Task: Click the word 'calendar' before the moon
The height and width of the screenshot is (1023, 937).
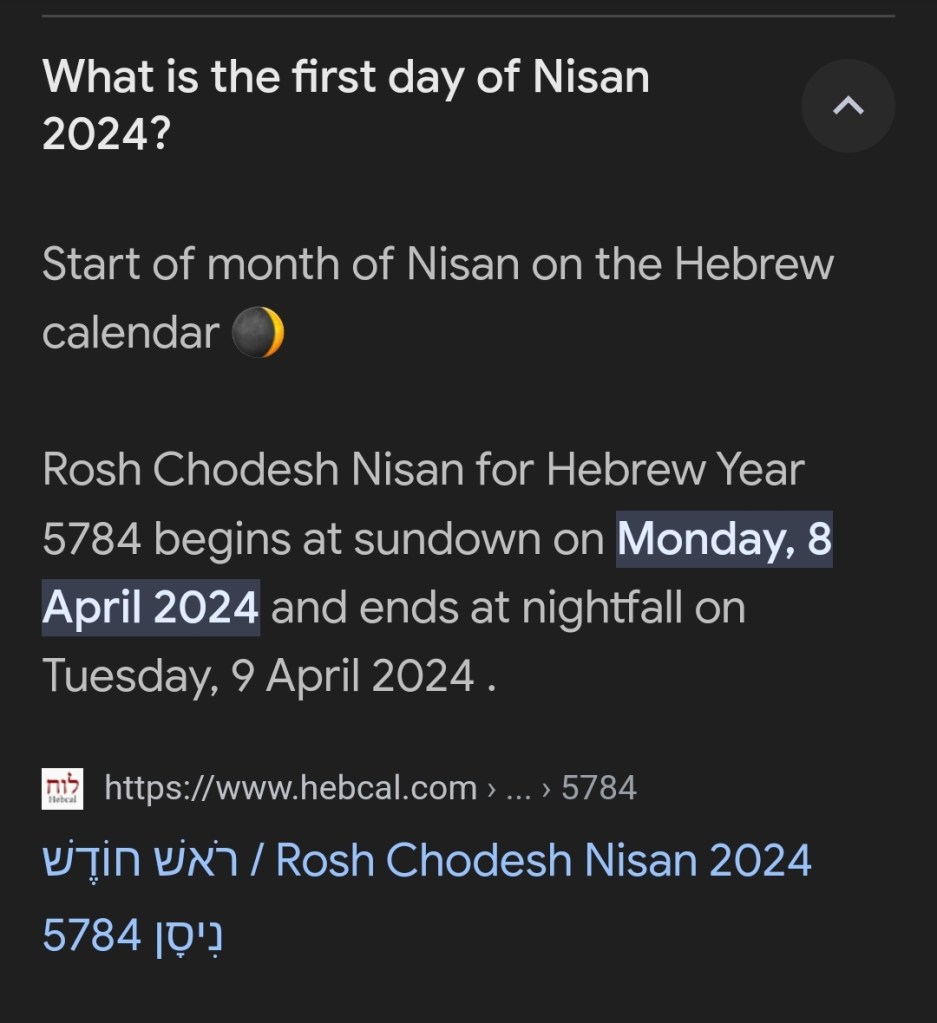Action: click(130, 333)
